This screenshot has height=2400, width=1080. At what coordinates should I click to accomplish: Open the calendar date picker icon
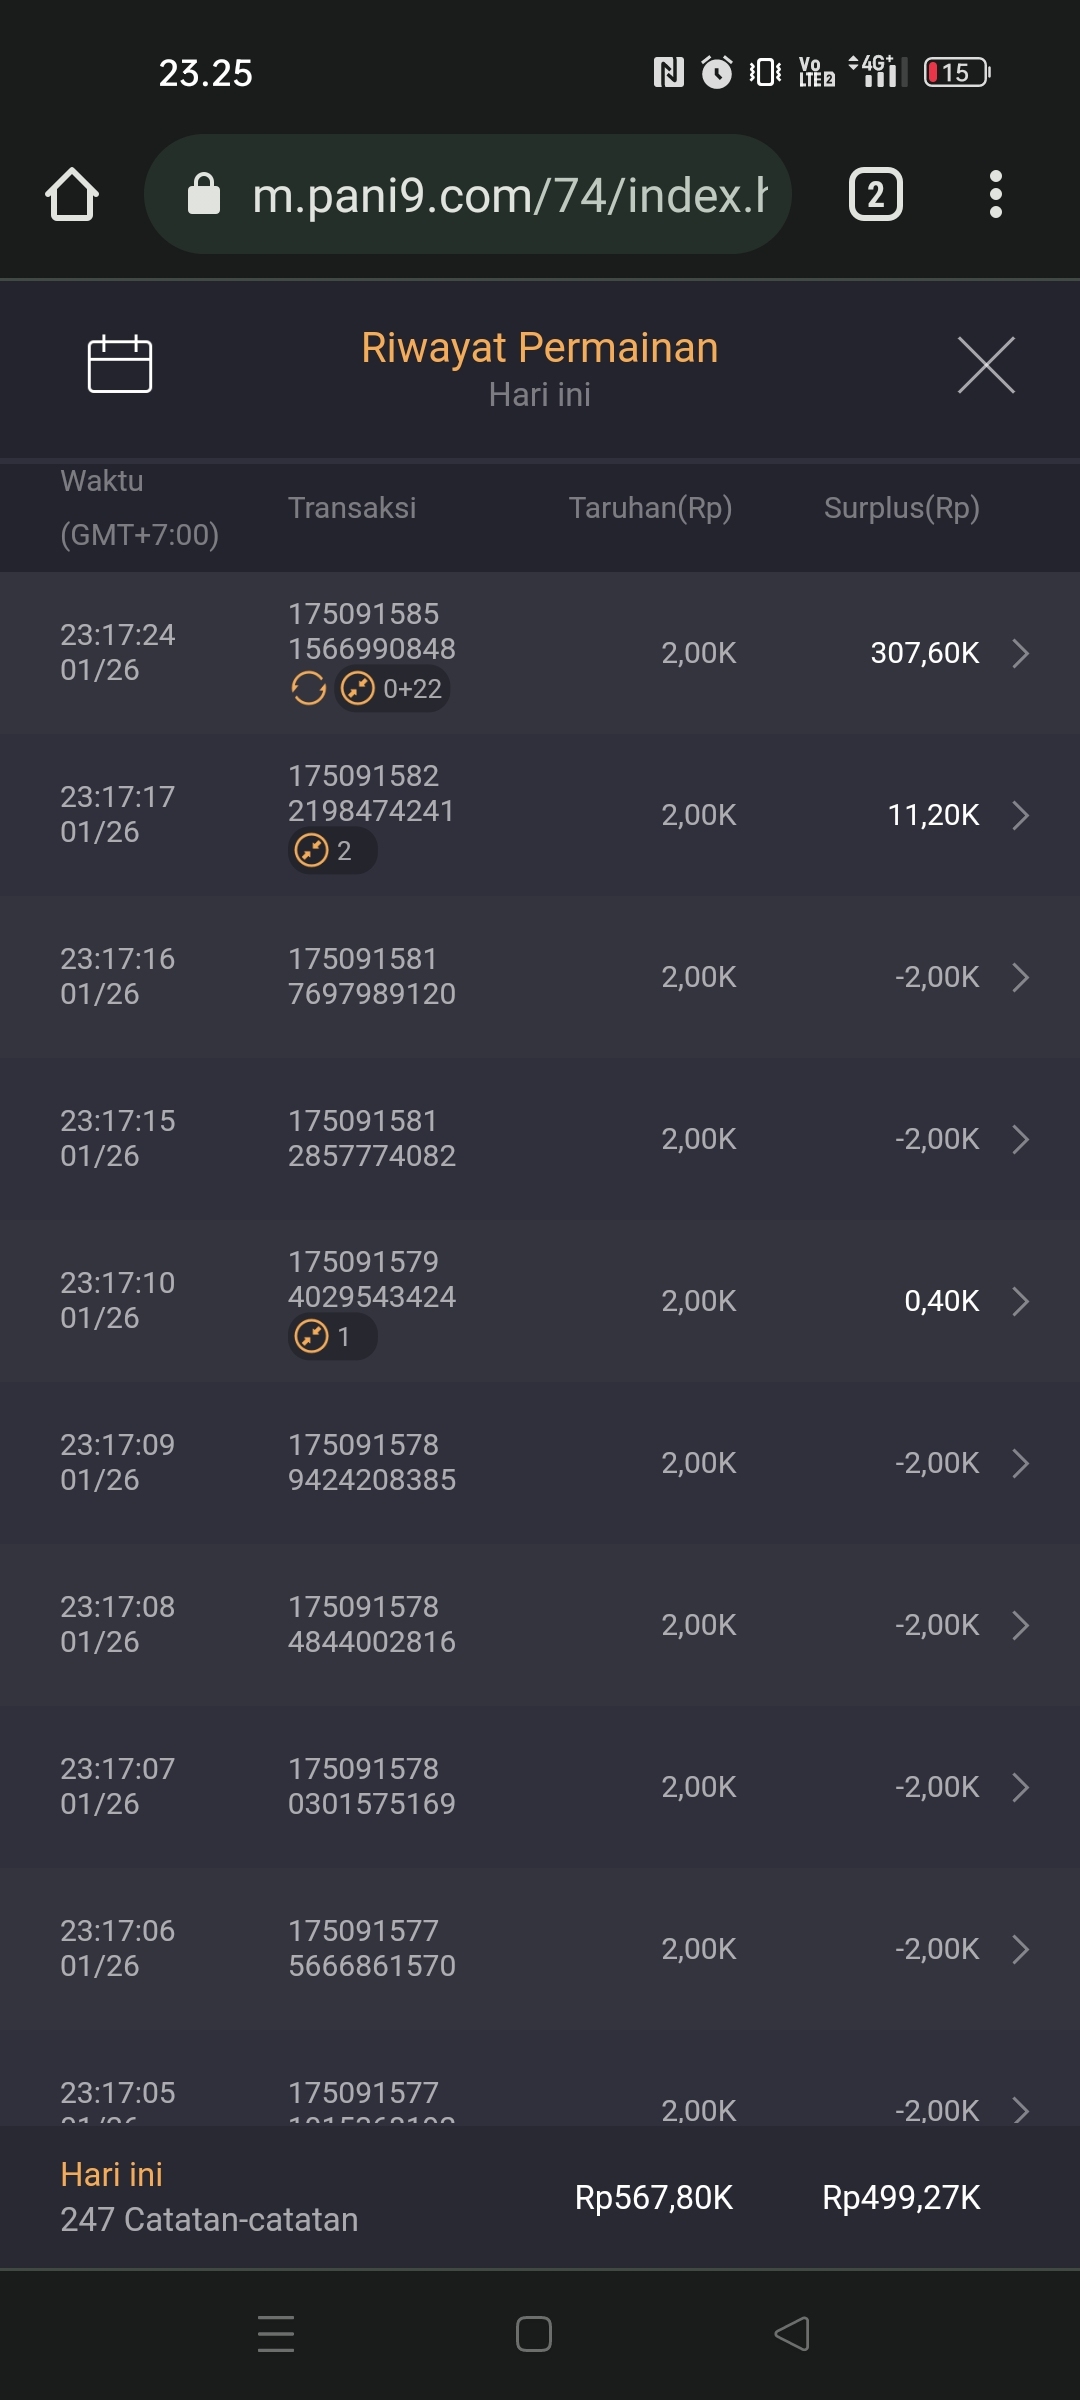(120, 364)
